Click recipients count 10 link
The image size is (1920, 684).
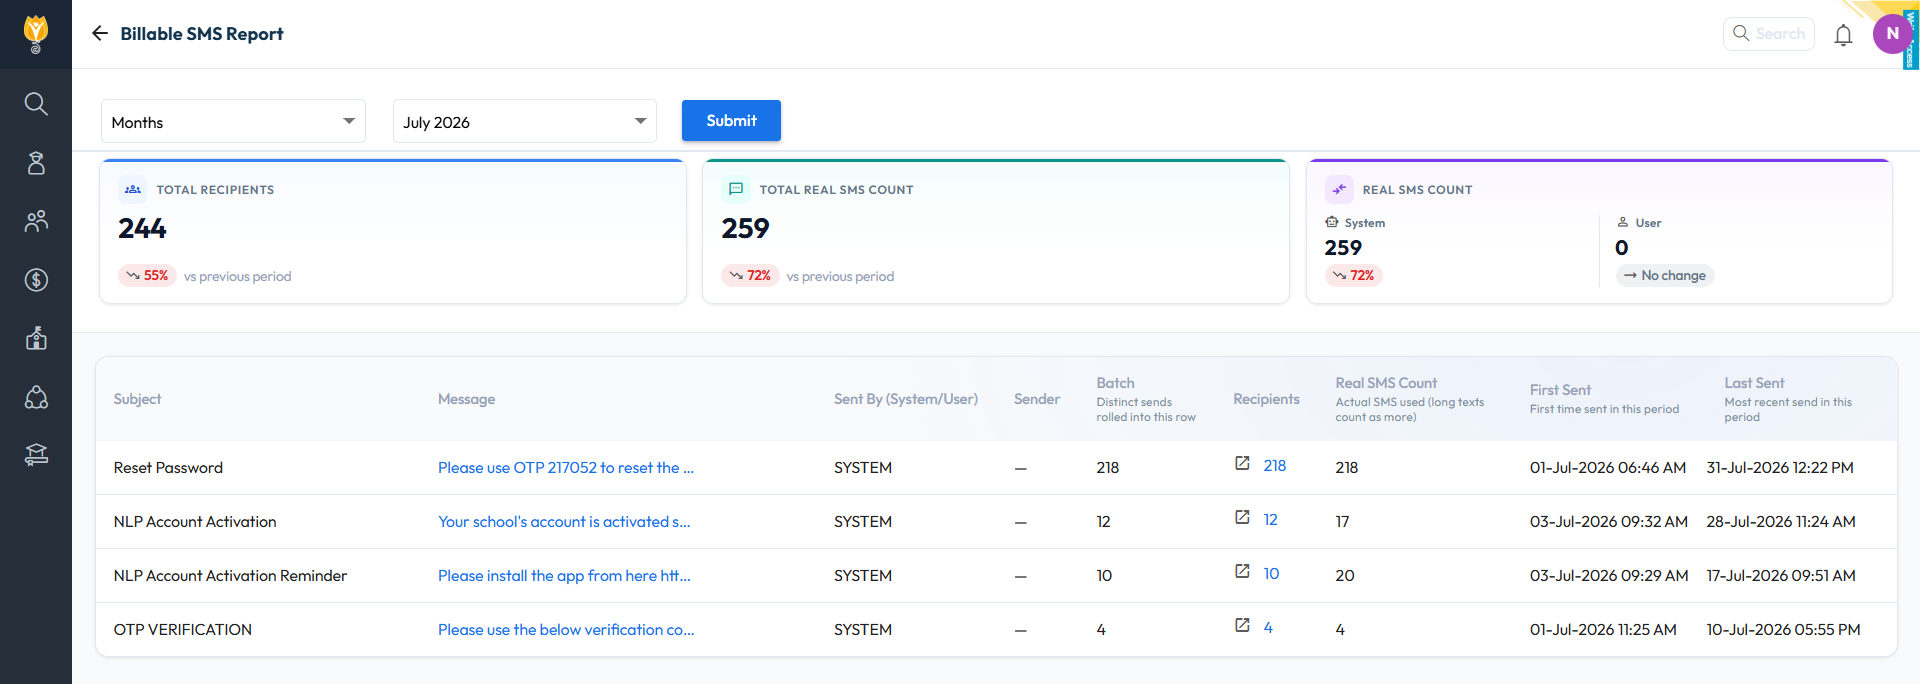[1271, 573]
